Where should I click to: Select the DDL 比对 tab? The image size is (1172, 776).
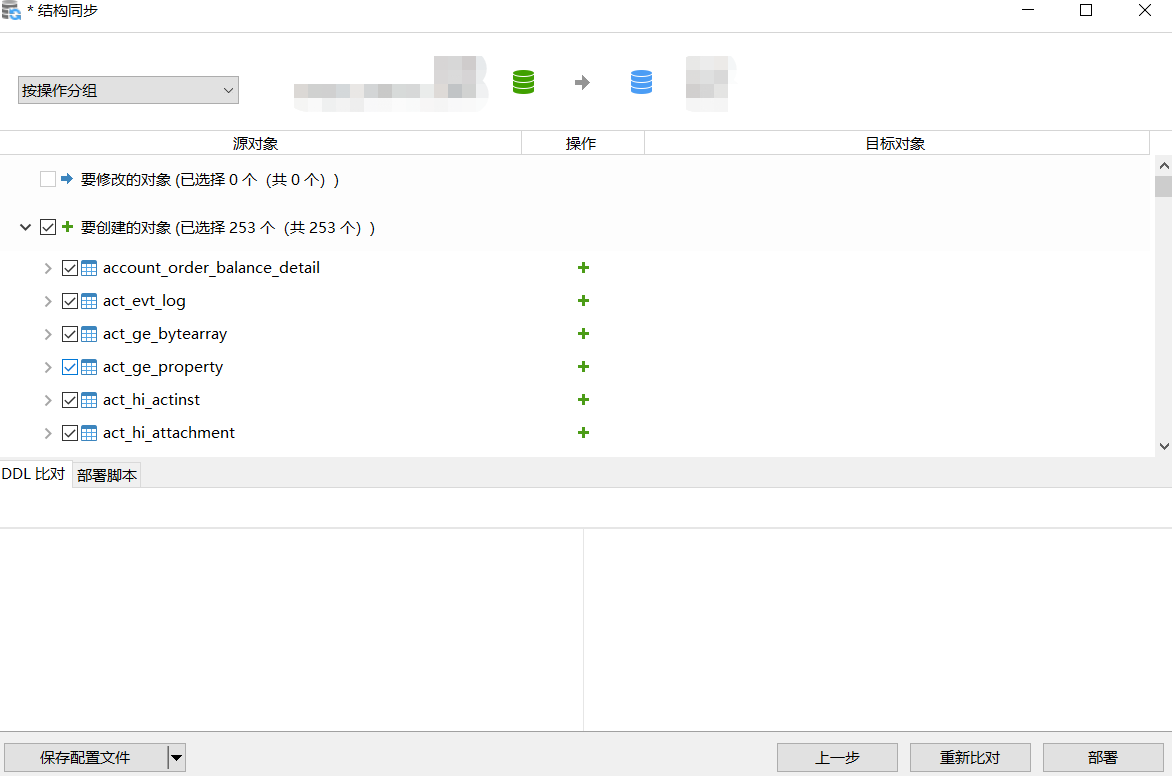[x=34, y=474]
